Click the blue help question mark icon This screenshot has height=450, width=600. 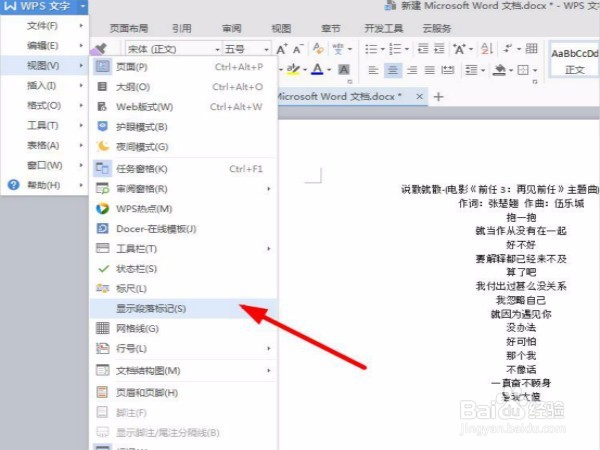pyautogui.click(x=13, y=185)
